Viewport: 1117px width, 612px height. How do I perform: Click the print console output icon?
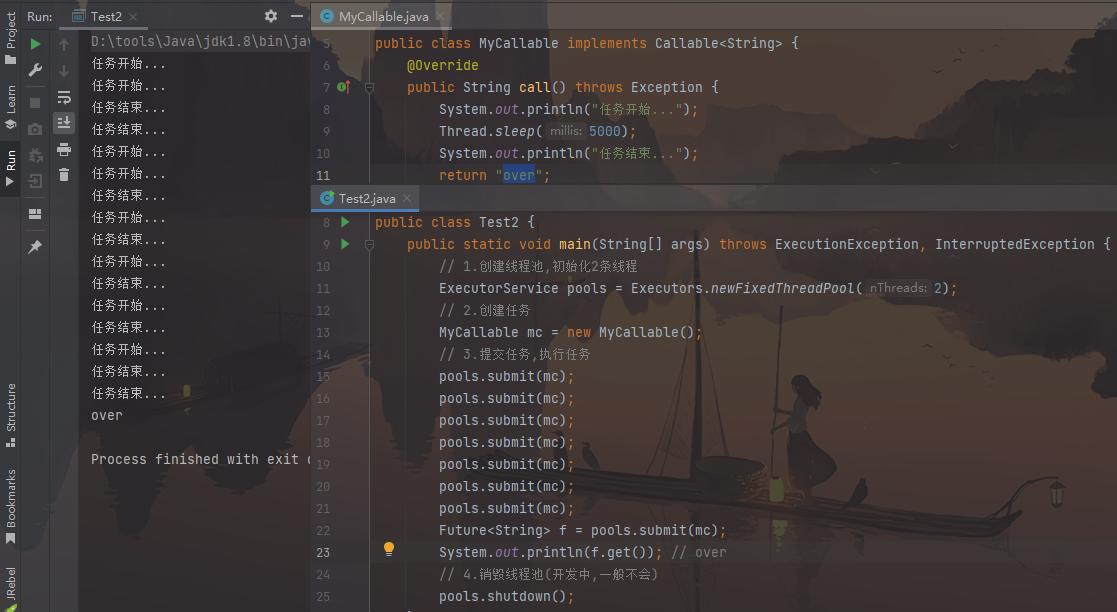click(64, 149)
